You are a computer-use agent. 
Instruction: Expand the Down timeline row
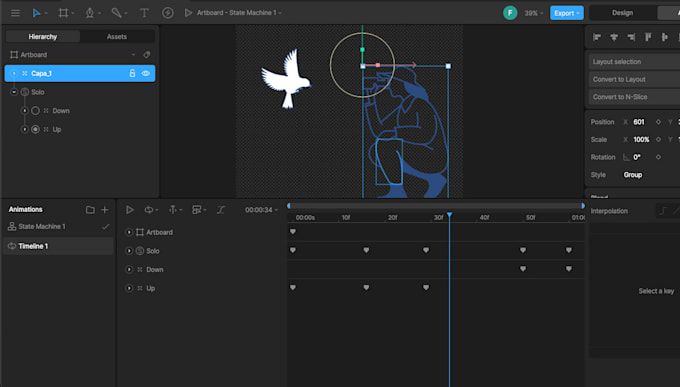[x=129, y=269]
